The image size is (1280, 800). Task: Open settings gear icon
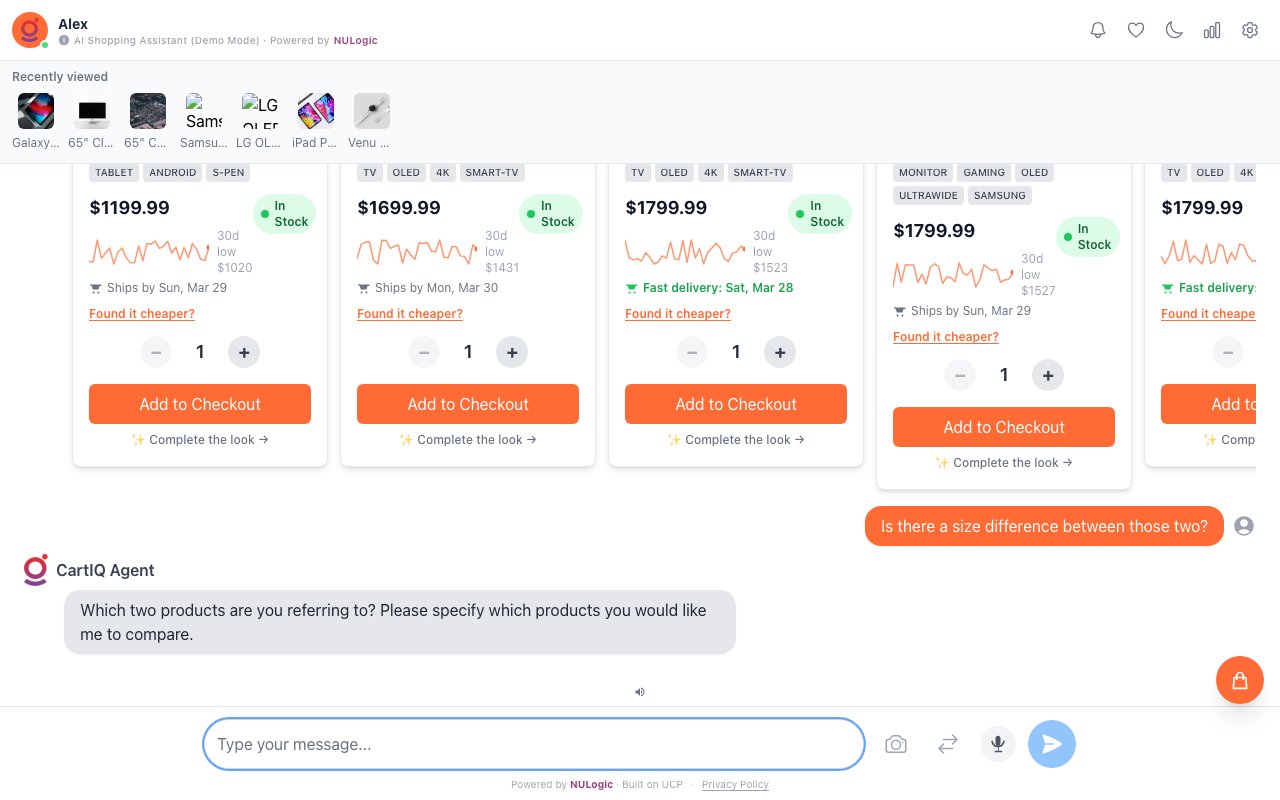tap(1250, 30)
